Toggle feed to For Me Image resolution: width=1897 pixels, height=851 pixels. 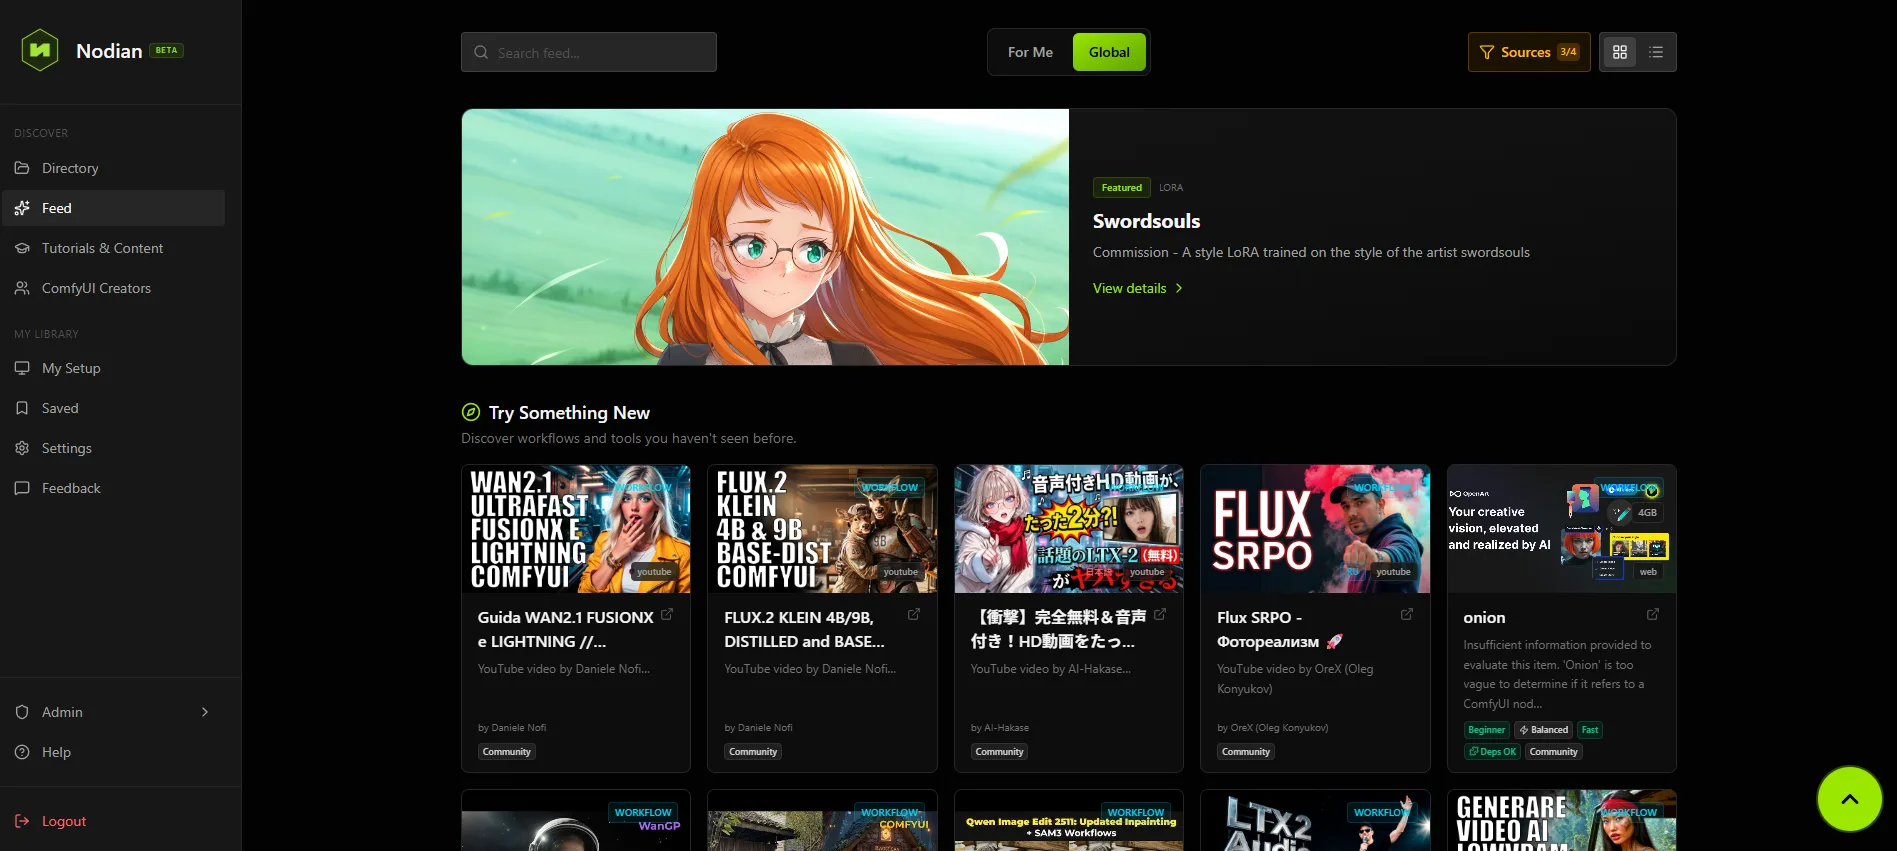pos(1030,52)
